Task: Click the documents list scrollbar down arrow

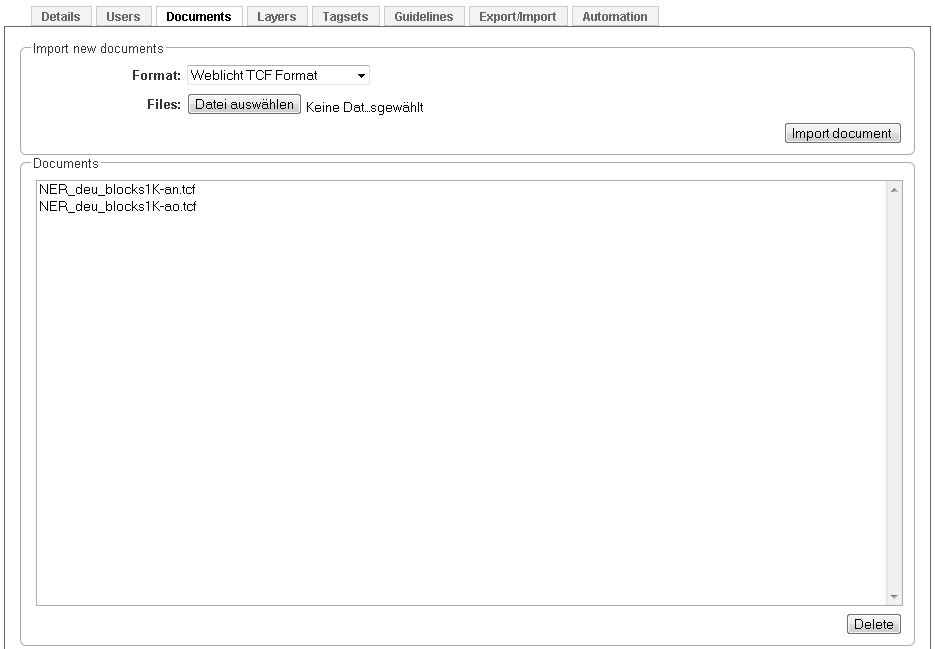Action: click(x=894, y=597)
